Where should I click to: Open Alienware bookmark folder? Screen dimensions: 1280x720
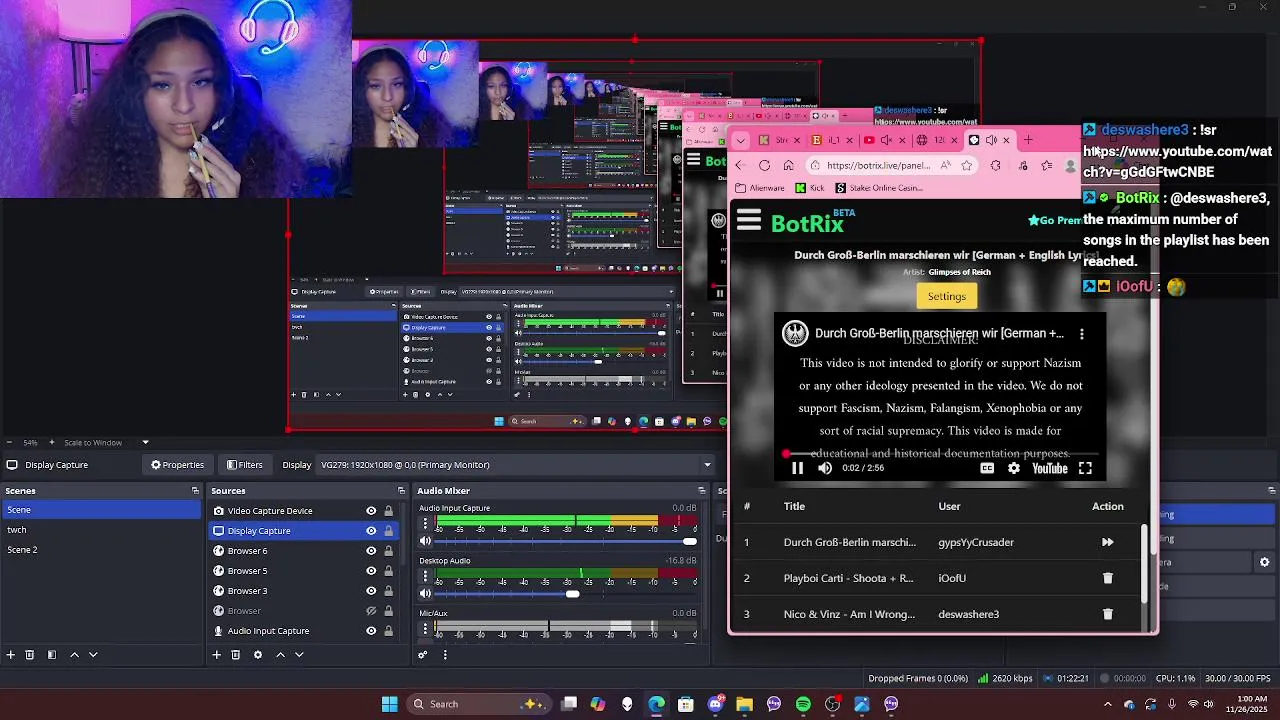pos(760,188)
